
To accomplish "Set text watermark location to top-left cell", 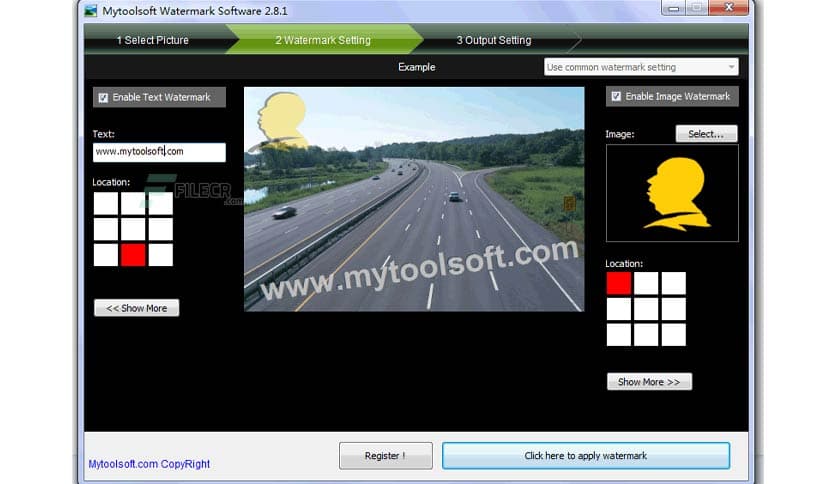I will point(106,203).
